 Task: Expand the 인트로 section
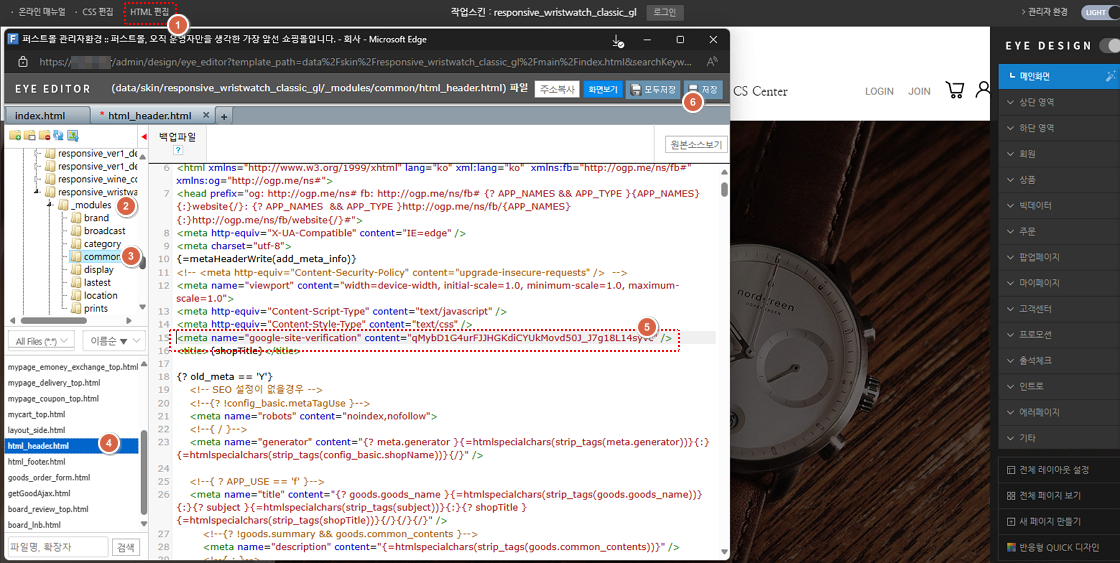[x=1059, y=387]
